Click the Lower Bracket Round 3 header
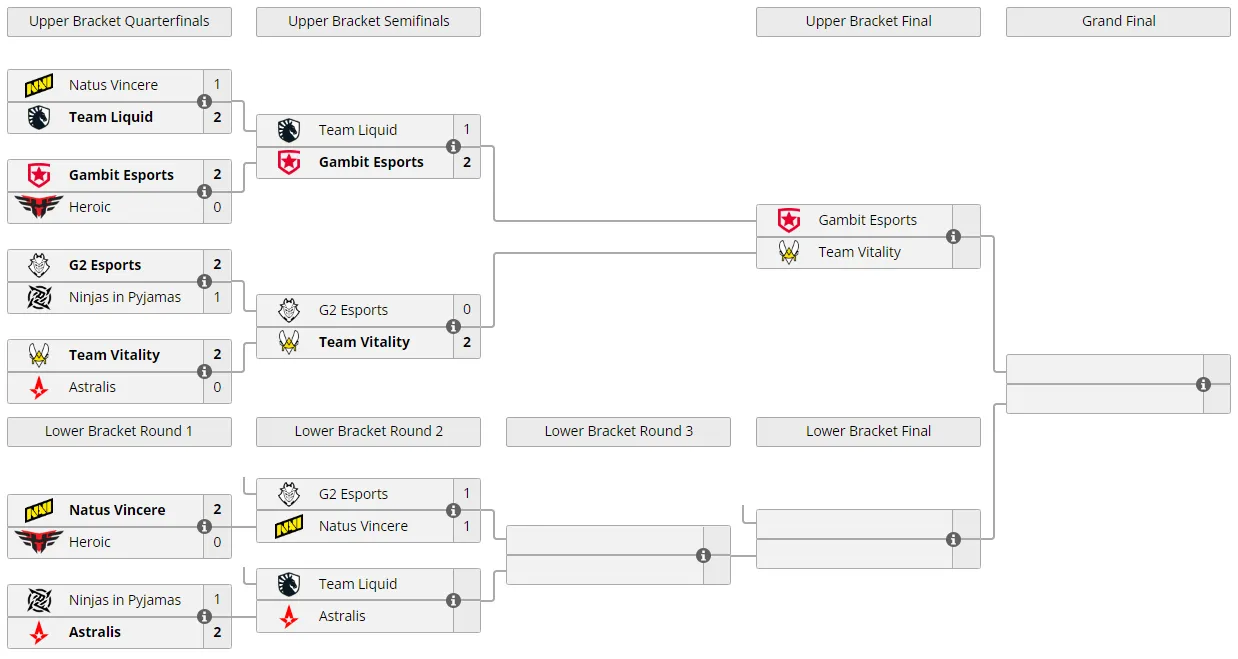Image resolution: width=1238 pixels, height=659 pixels. [x=618, y=431]
